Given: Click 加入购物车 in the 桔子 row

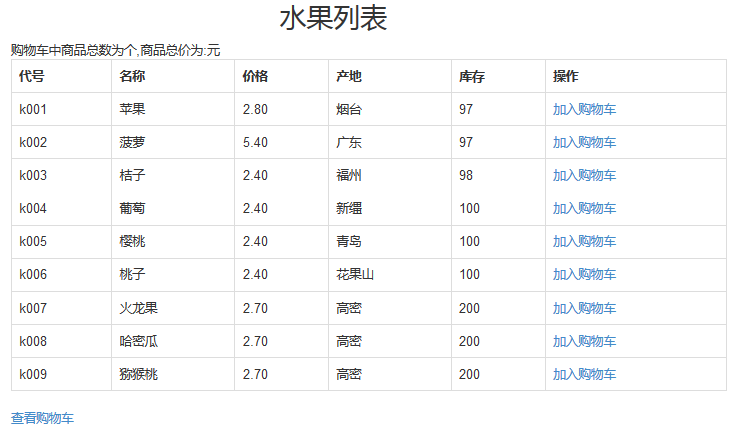Looking at the screenshot, I should [x=584, y=175].
